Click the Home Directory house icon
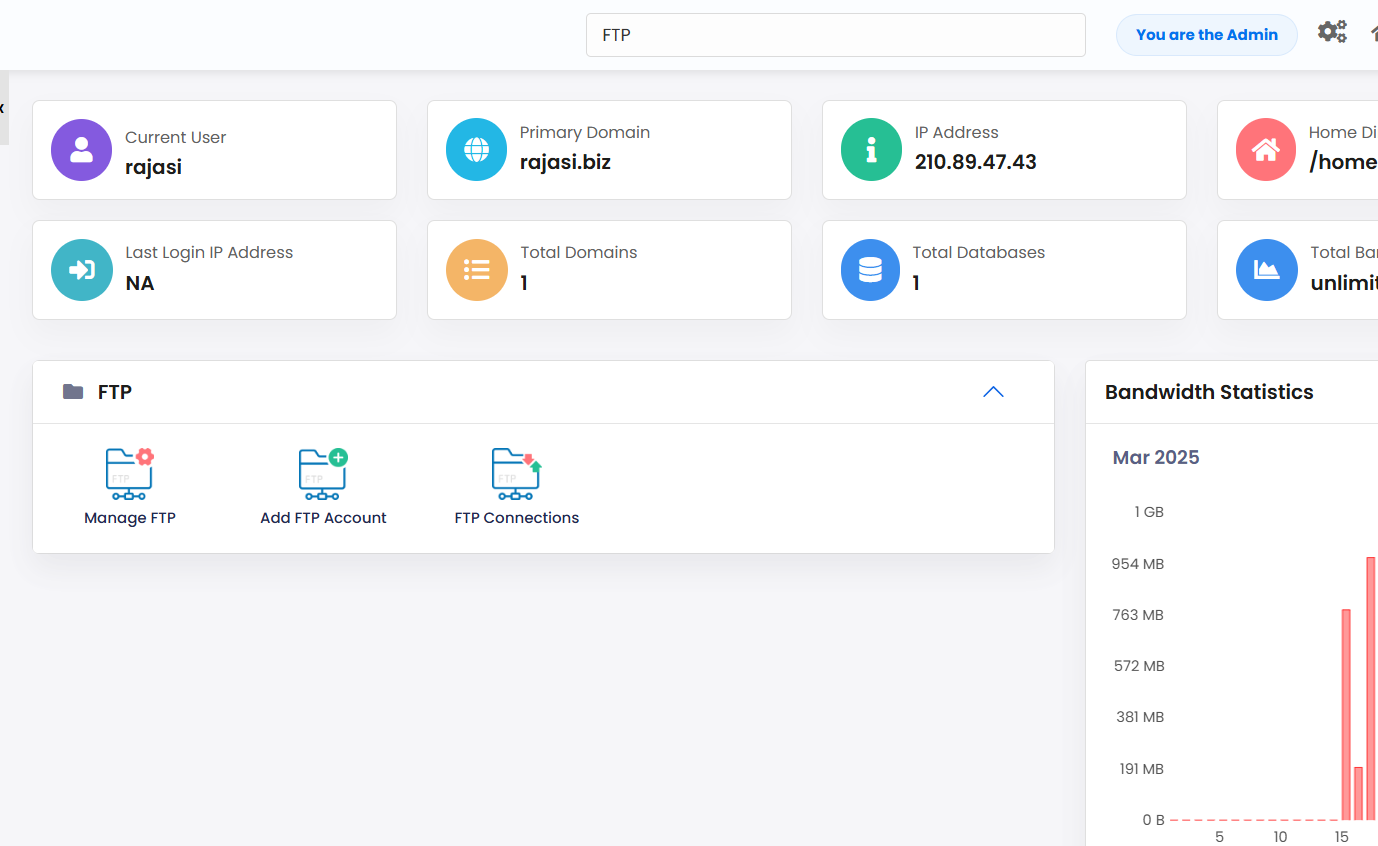The width and height of the screenshot is (1378, 846). pyautogui.click(x=1266, y=150)
